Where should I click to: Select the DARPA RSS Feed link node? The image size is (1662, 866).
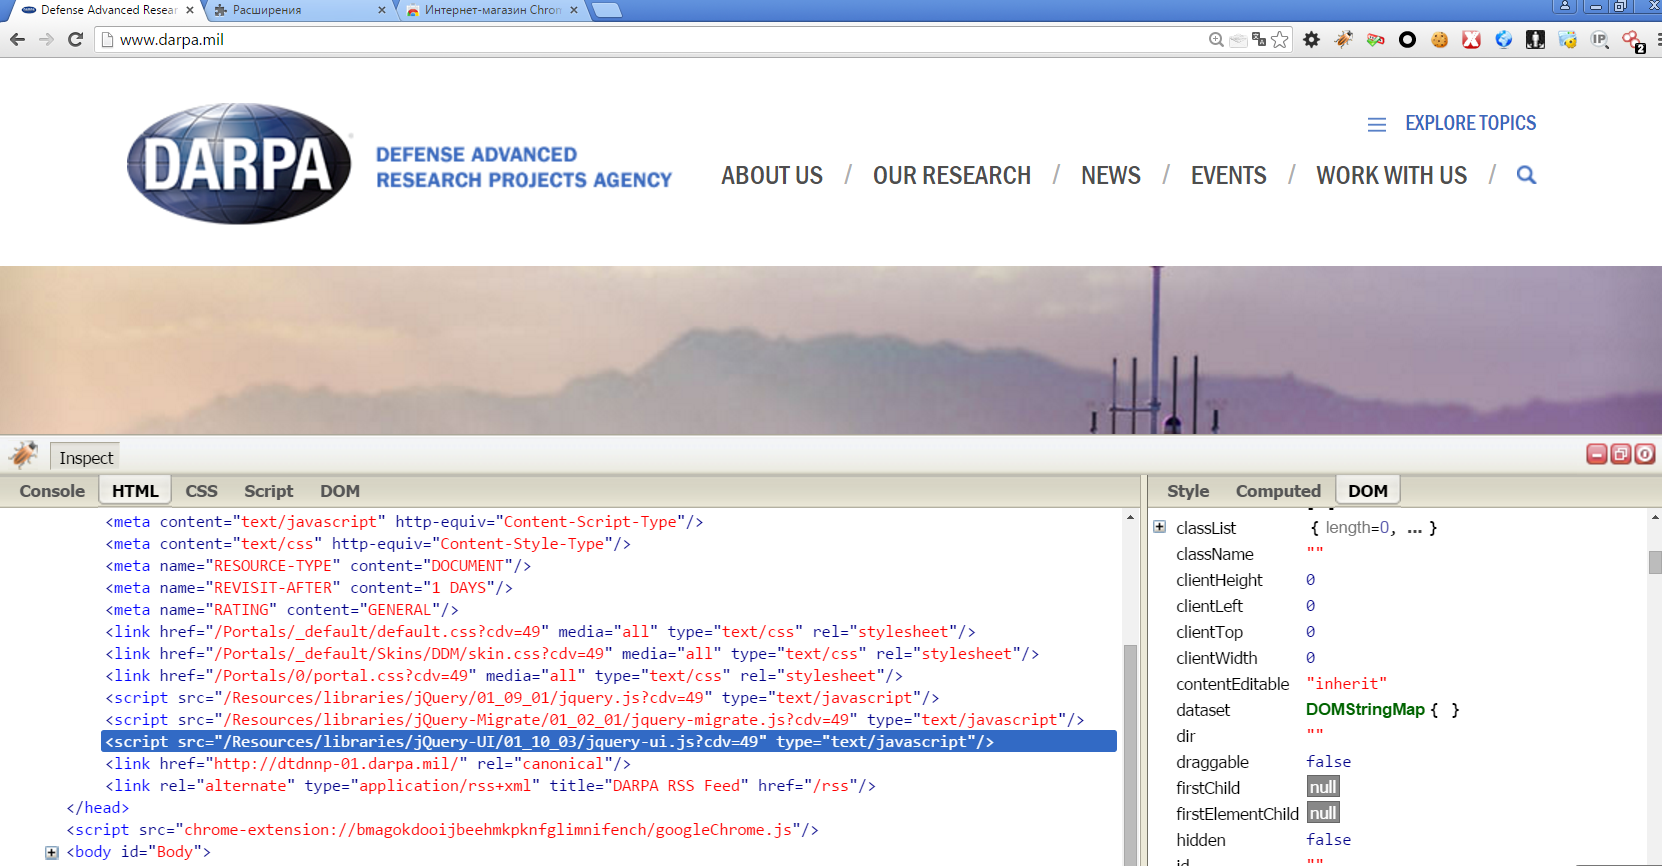[x=490, y=785]
